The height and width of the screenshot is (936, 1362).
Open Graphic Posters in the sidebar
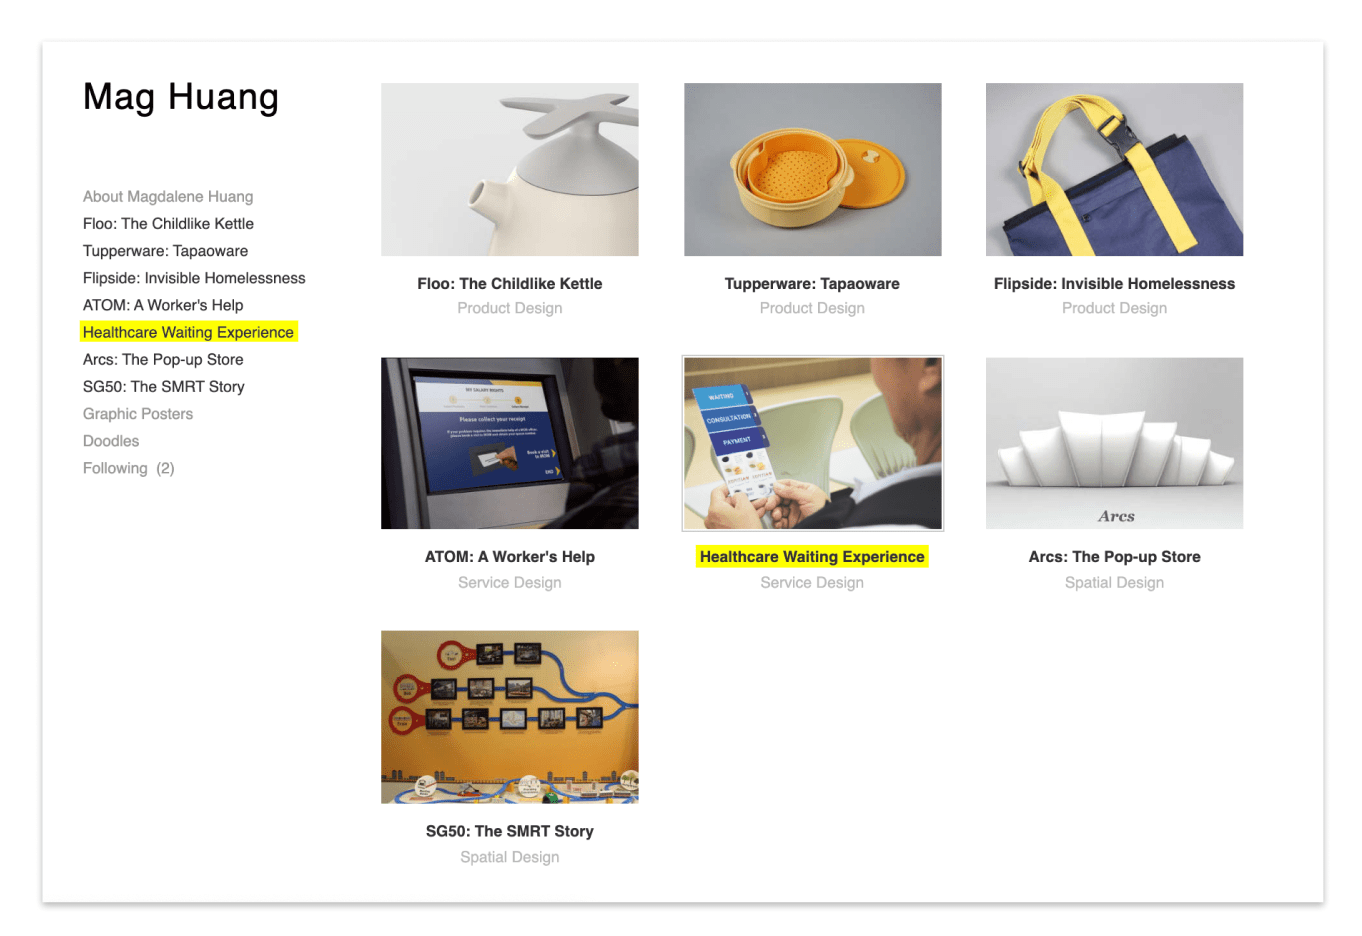(x=138, y=413)
